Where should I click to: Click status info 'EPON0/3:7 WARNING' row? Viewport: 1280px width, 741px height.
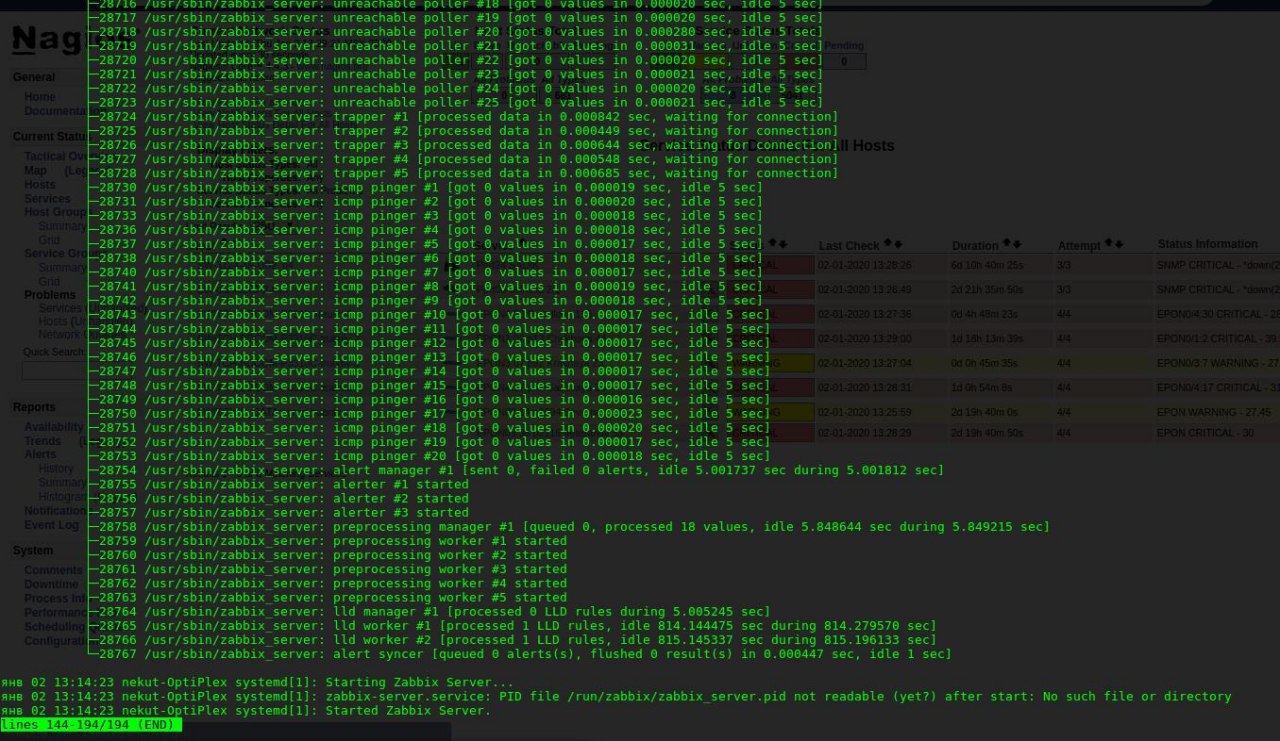click(1217, 363)
